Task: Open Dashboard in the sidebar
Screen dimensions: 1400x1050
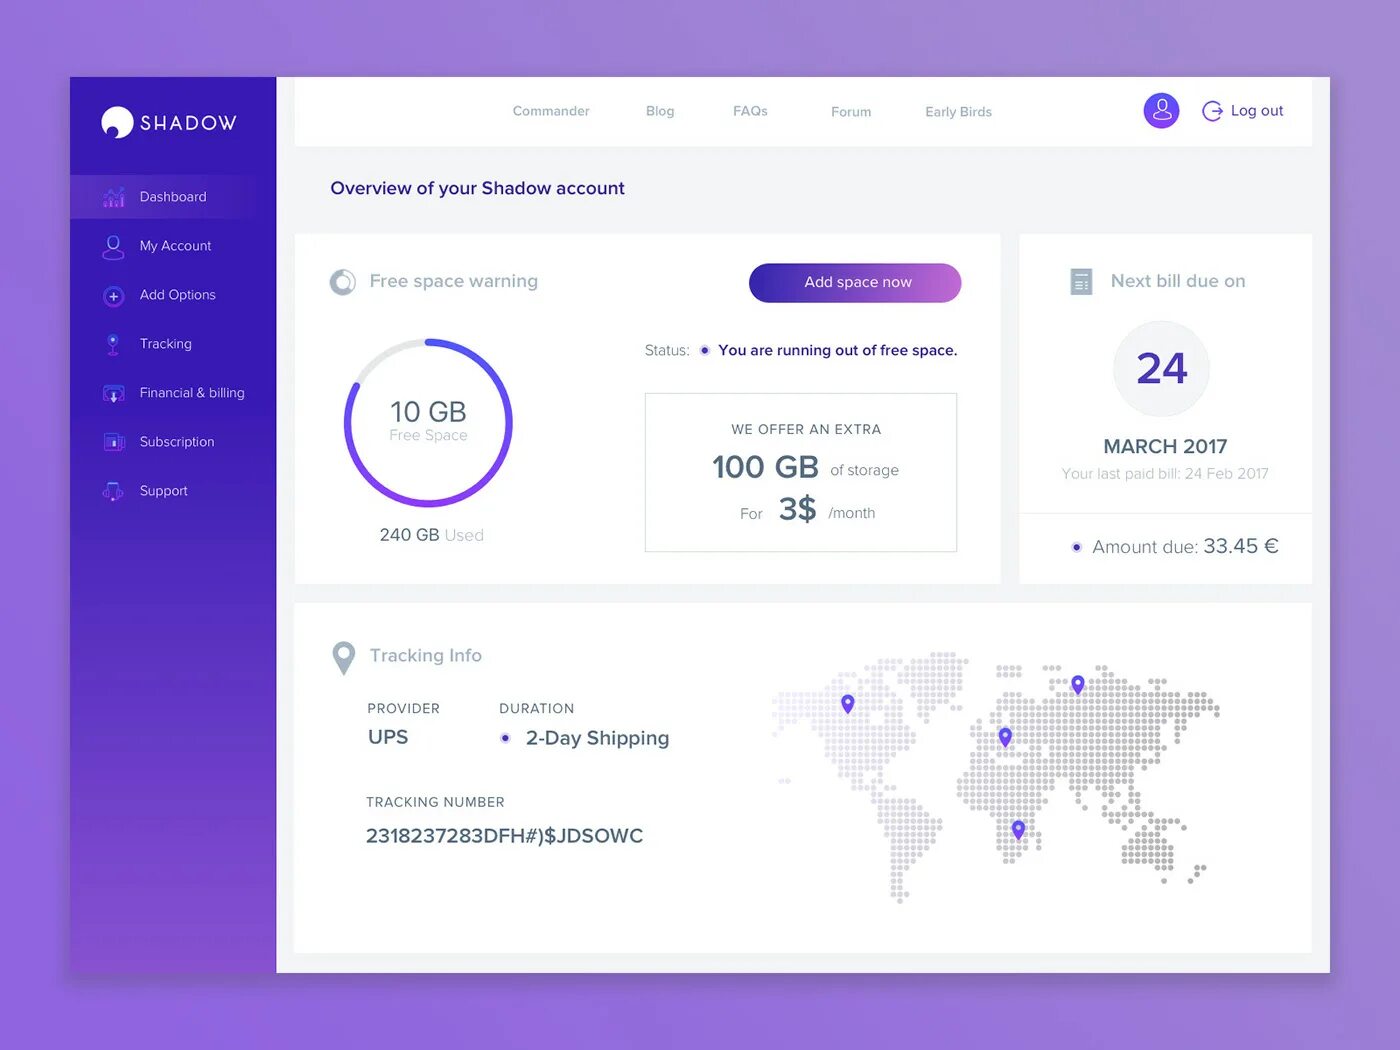Action: [x=173, y=197]
